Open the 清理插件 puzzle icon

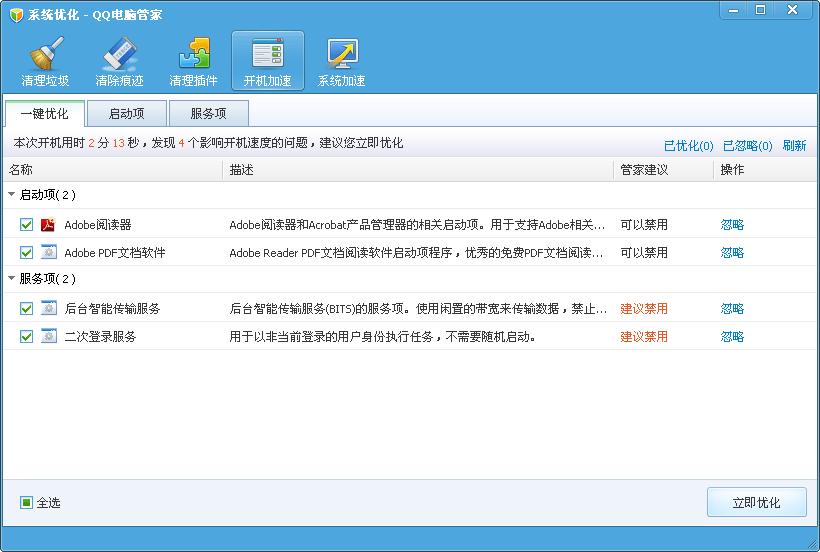(x=193, y=62)
